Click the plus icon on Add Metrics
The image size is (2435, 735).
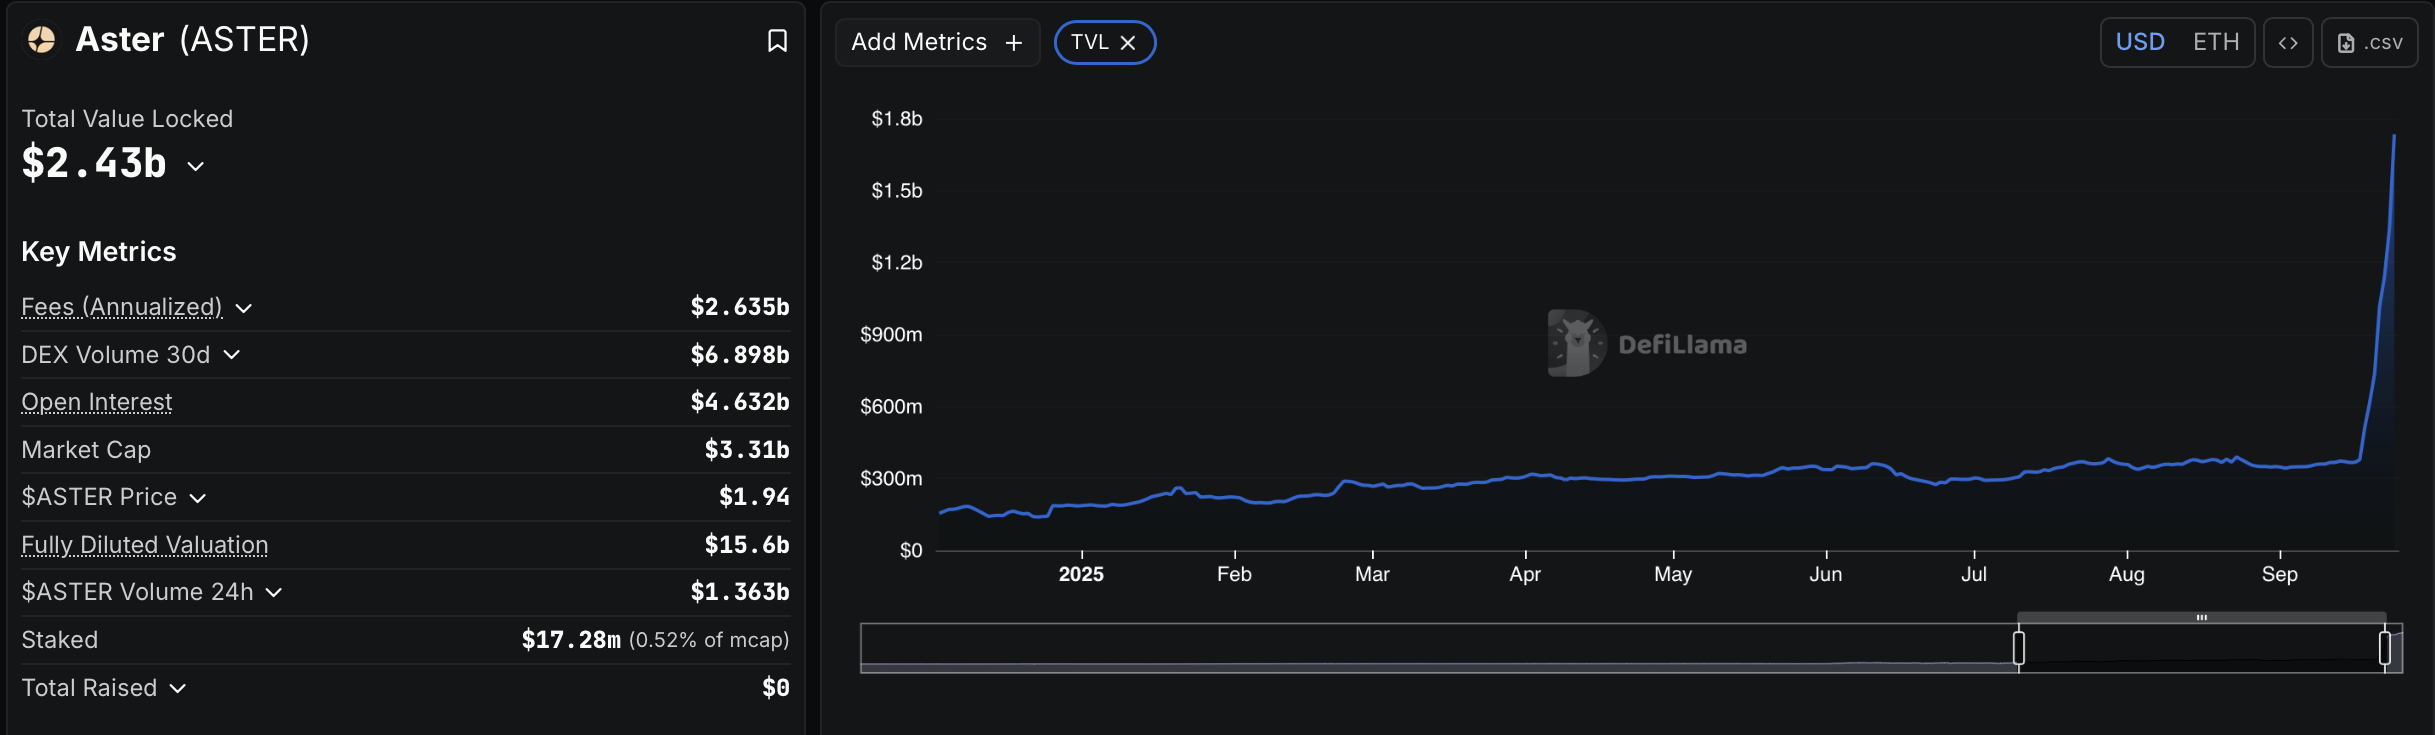[1014, 43]
